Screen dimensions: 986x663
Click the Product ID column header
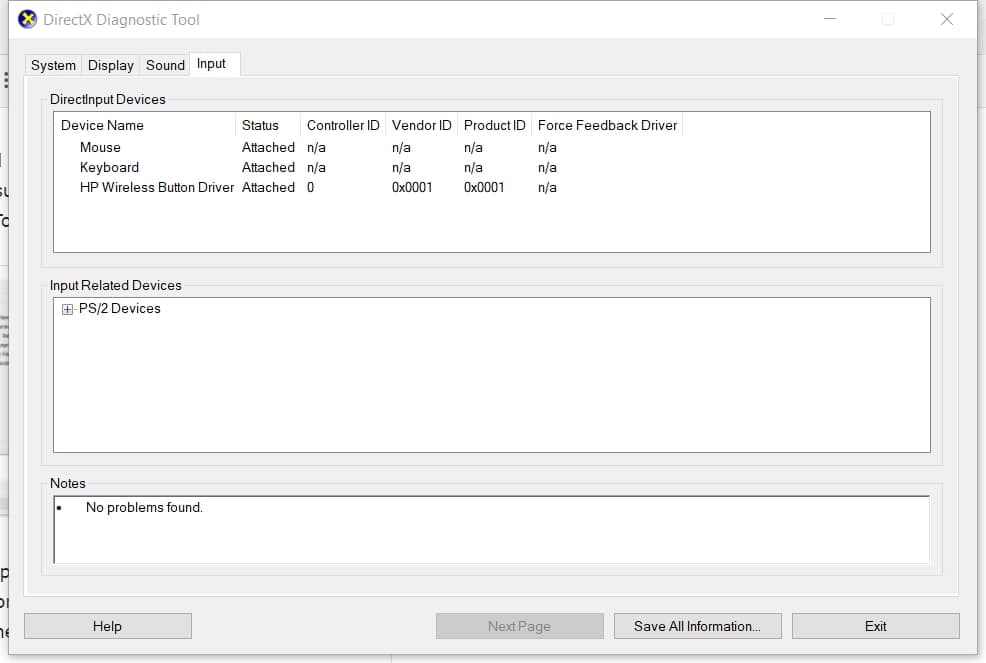pos(494,125)
